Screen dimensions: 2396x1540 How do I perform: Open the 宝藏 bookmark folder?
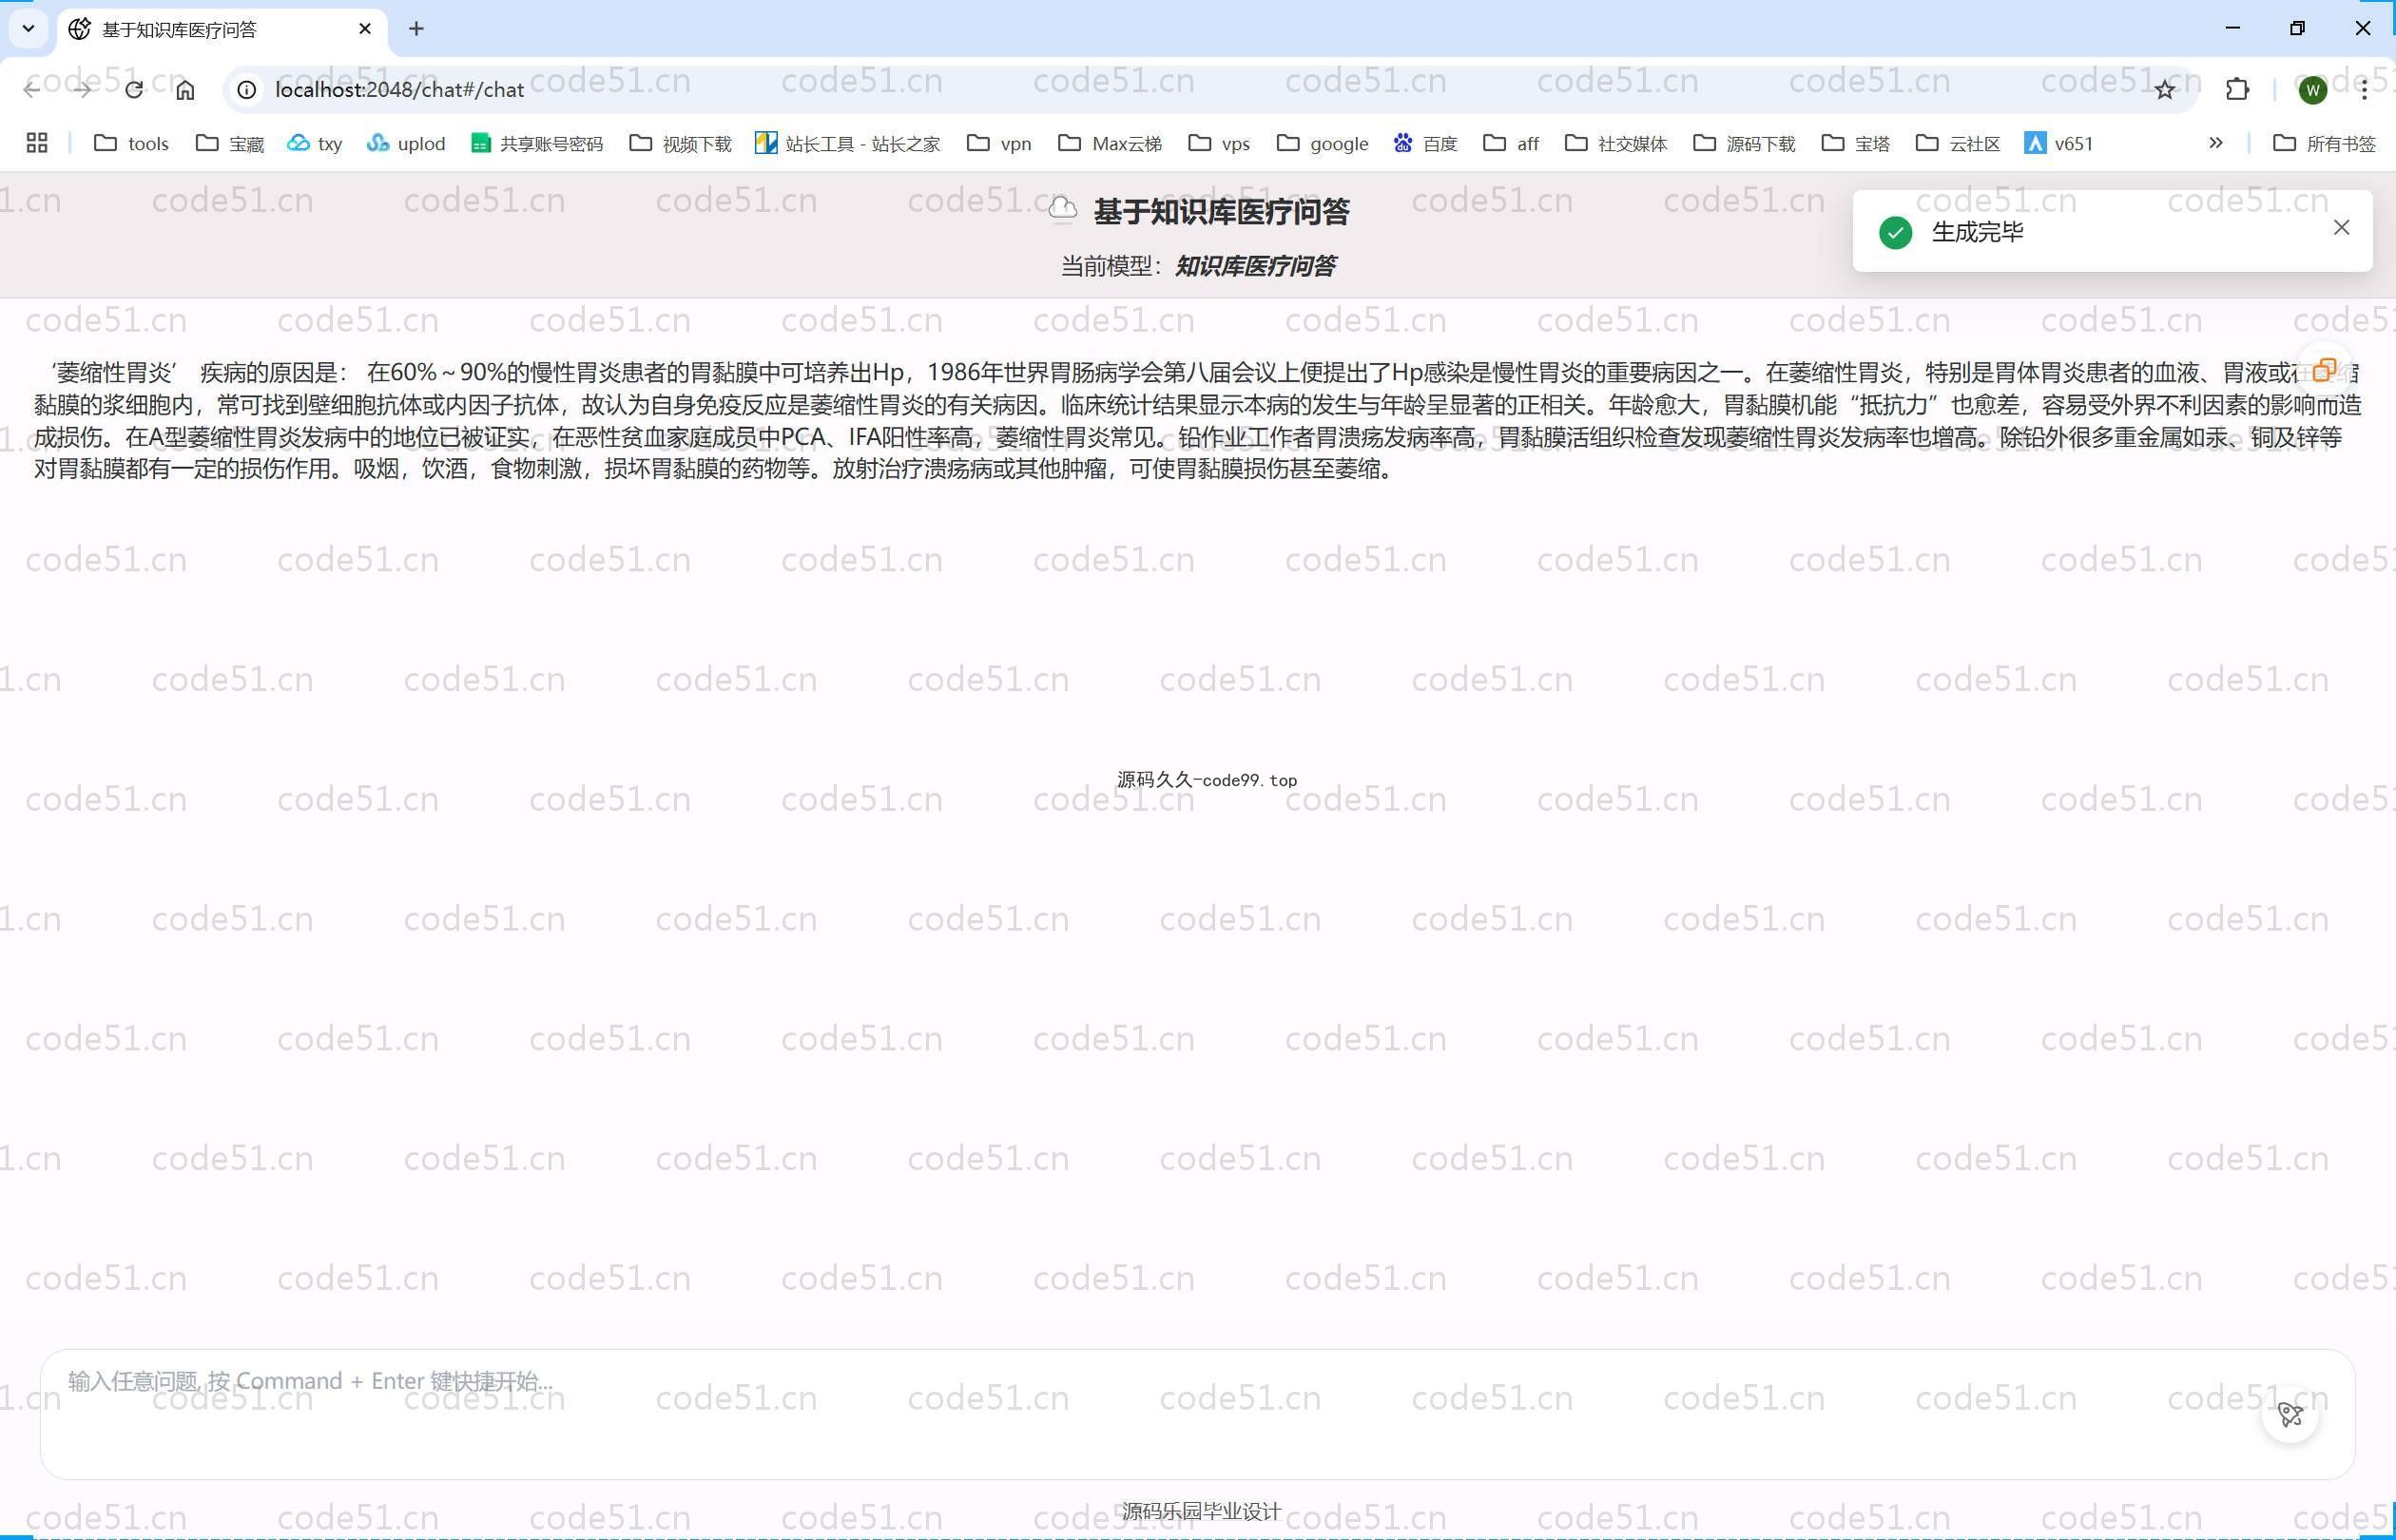coord(230,143)
